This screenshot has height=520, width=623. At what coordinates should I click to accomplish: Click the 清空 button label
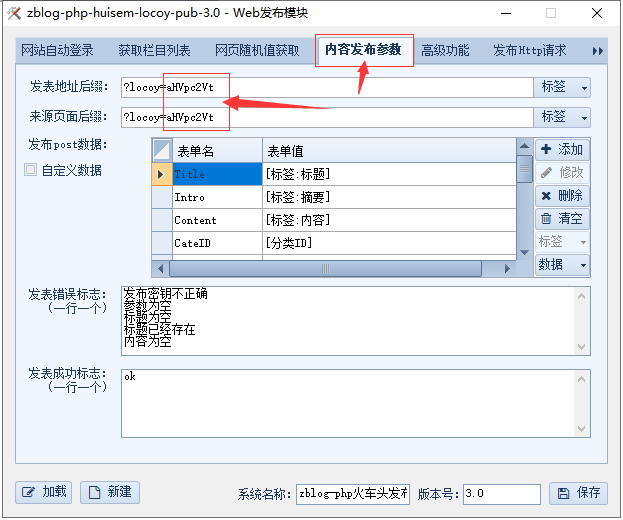(x=571, y=218)
